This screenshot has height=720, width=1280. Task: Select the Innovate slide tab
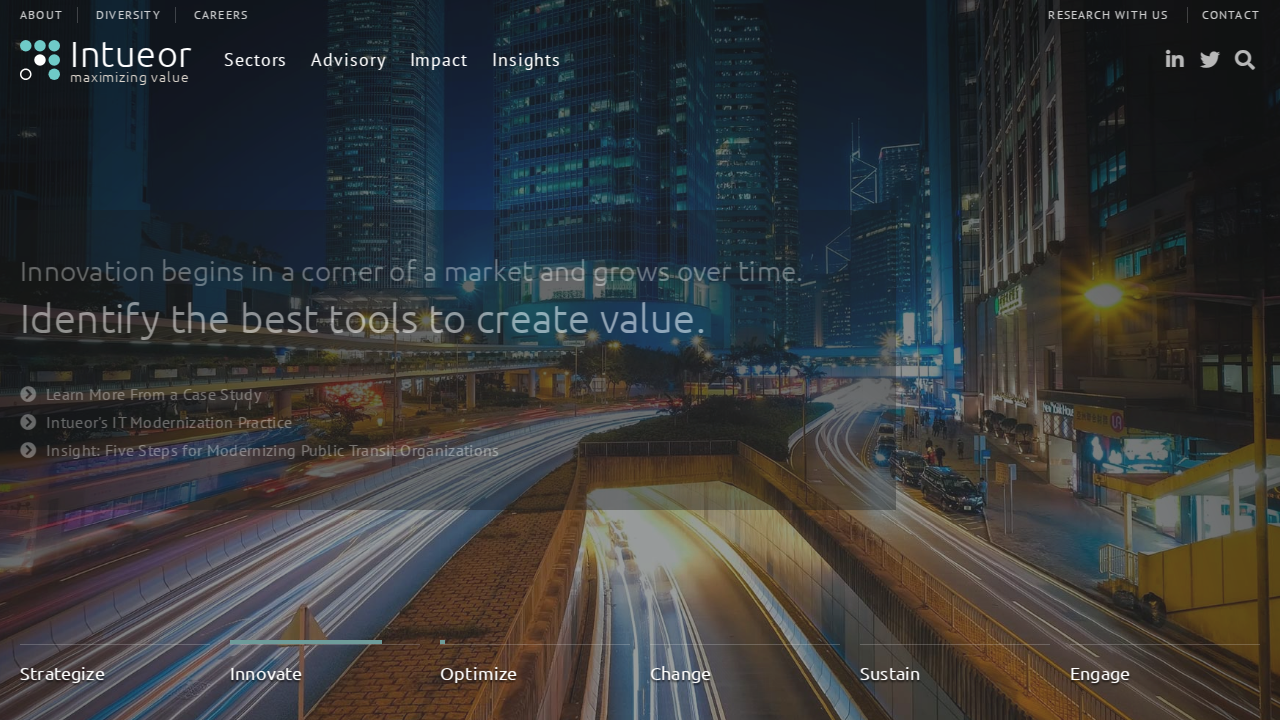coord(266,674)
